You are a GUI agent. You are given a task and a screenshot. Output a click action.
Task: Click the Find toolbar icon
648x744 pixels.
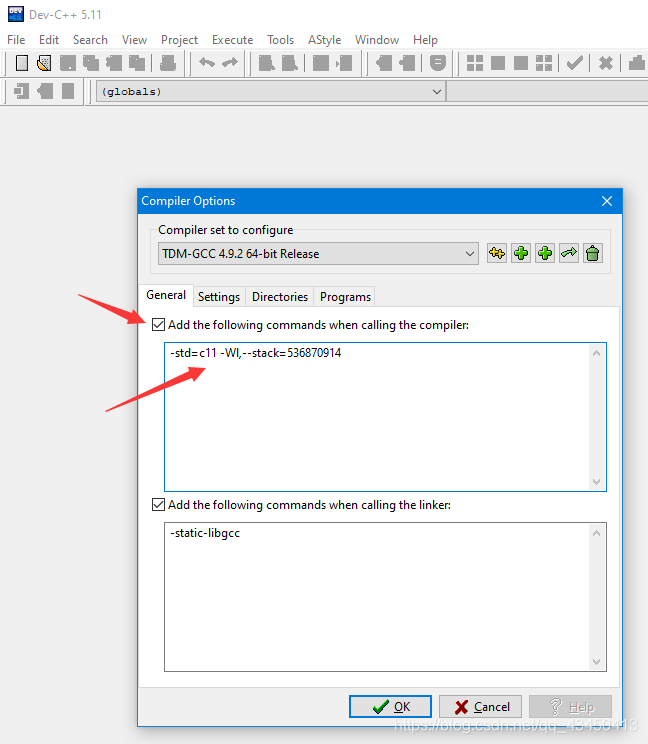267,63
